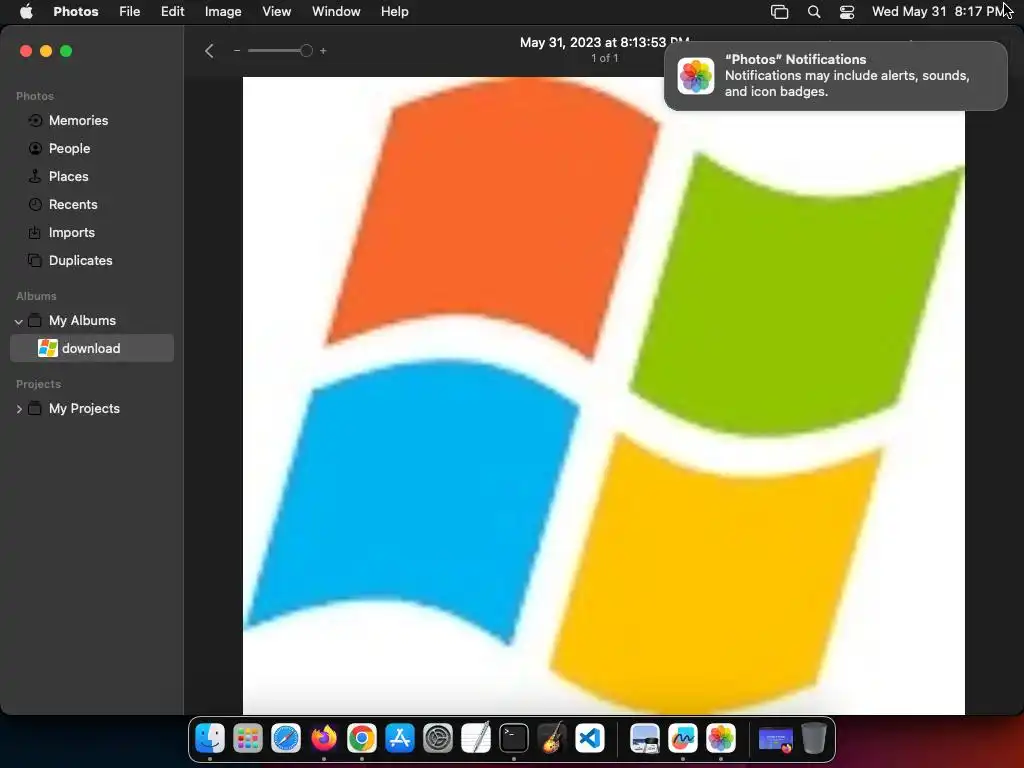1024x768 pixels.
Task: Click the My Projects folder icon
Action: click(35, 408)
